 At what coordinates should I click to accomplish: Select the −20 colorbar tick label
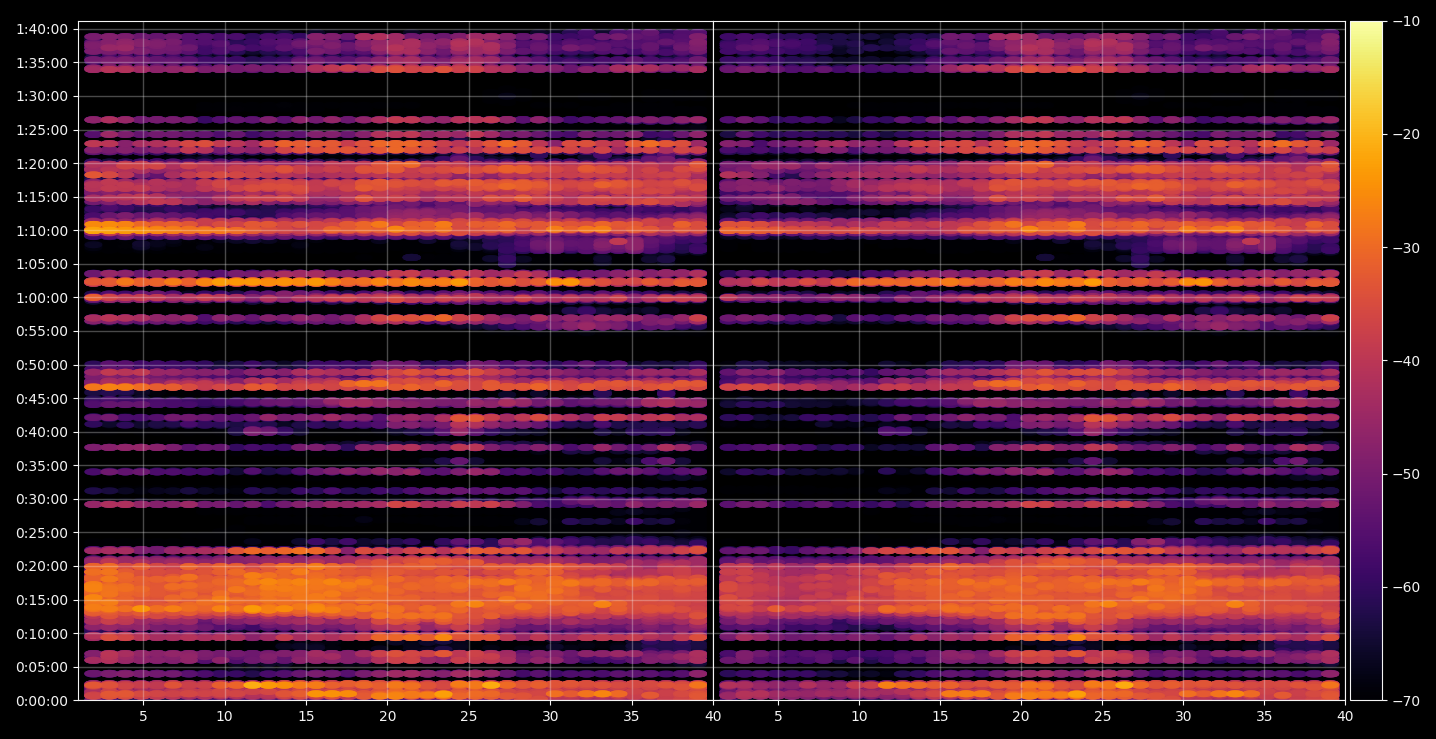point(1405,135)
